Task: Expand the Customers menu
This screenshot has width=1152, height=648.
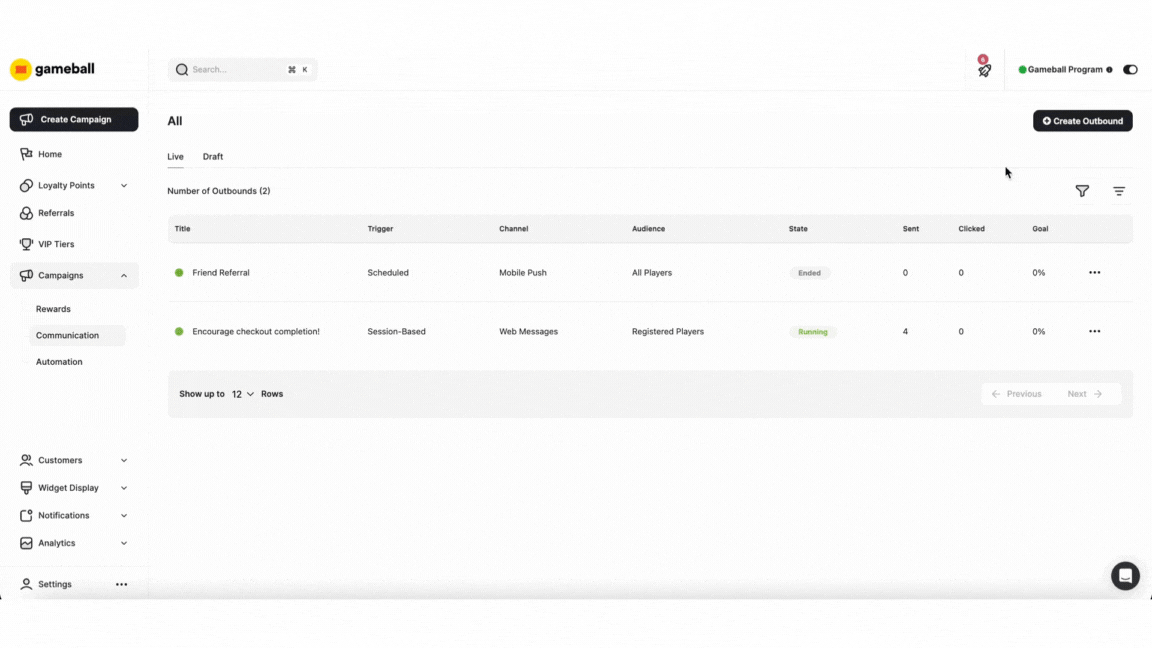Action: (124, 460)
